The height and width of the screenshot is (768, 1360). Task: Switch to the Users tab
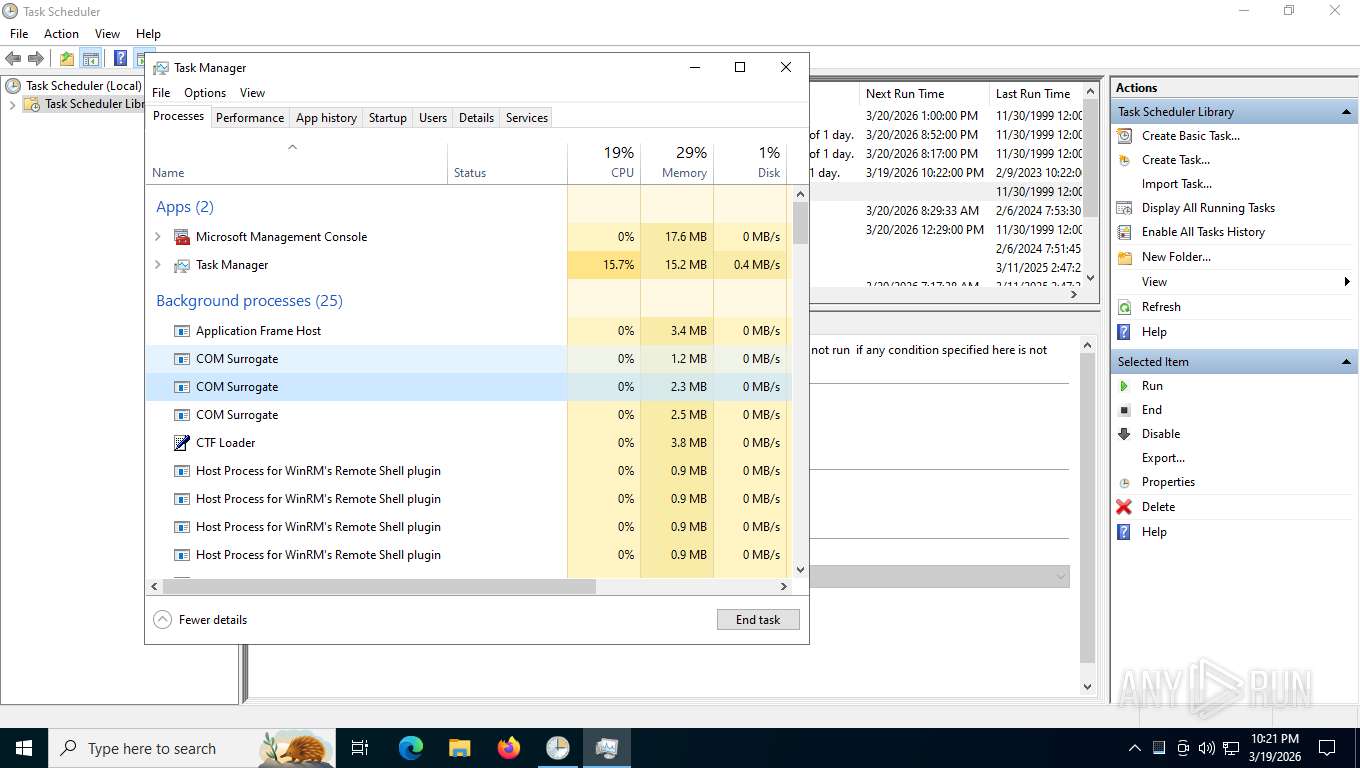(433, 118)
